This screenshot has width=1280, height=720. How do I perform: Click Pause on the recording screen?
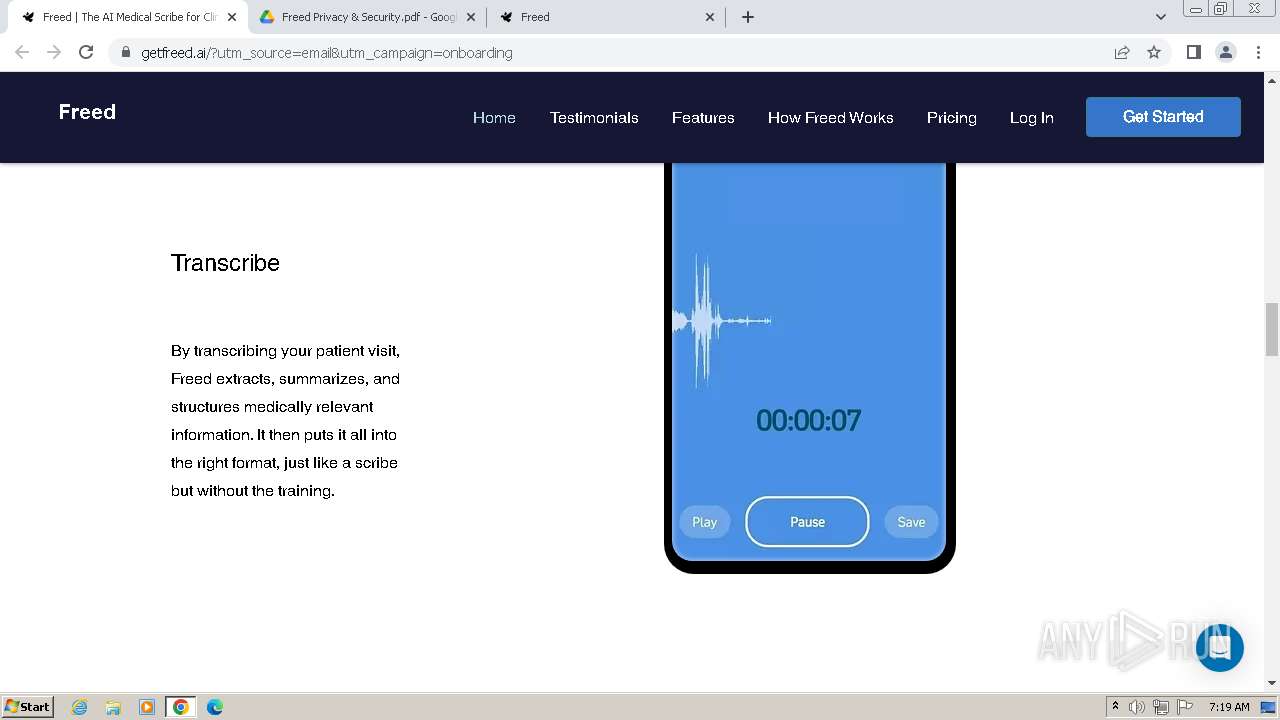807,522
